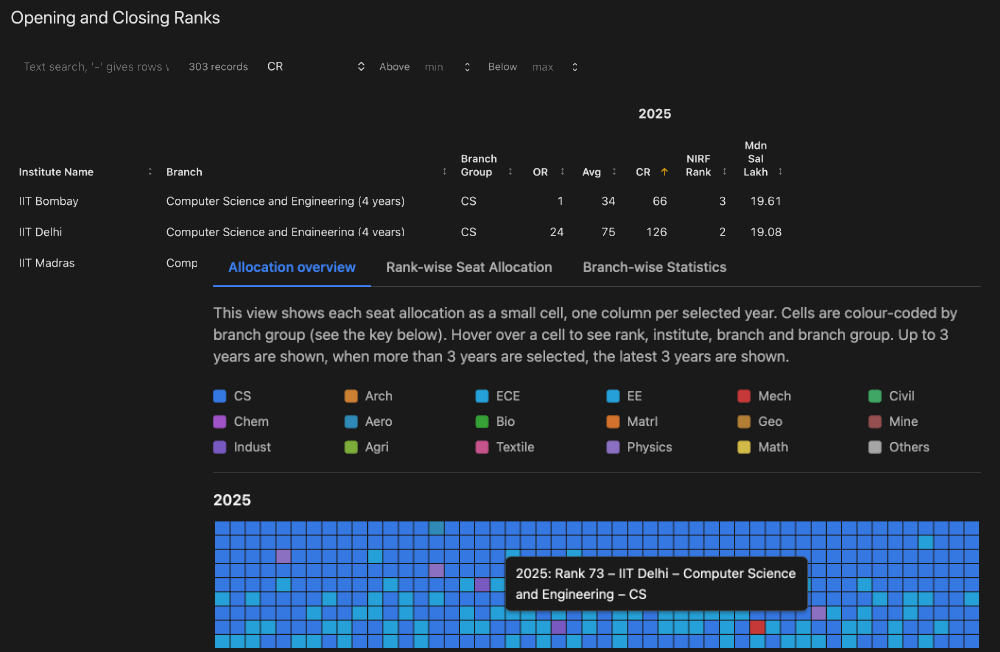Click the Below max value stepper
This screenshot has width=1000, height=652.
(574, 67)
